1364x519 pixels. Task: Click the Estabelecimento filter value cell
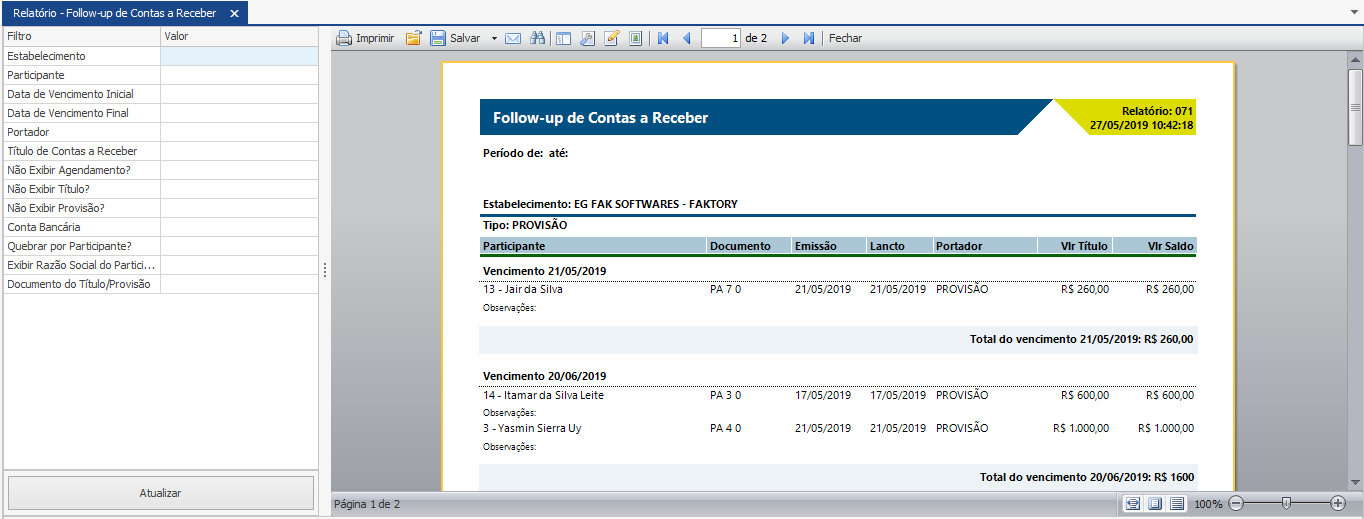(239, 56)
